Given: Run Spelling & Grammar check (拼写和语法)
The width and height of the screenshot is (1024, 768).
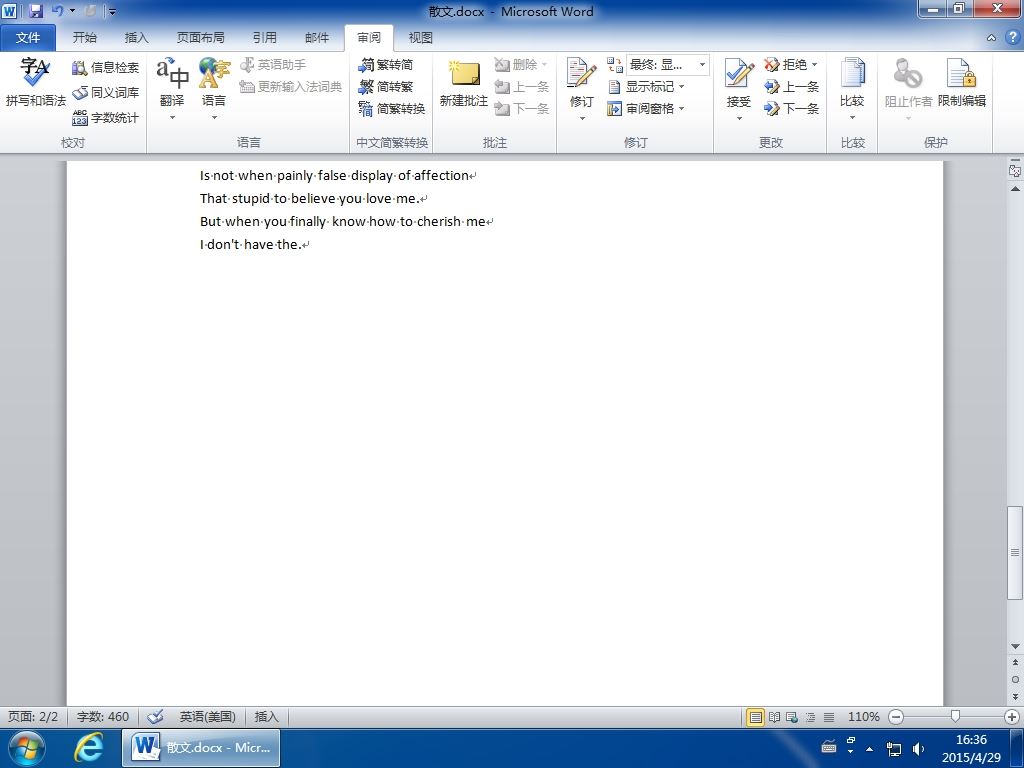Looking at the screenshot, I should pyautogui.click(x=35, y=82).
